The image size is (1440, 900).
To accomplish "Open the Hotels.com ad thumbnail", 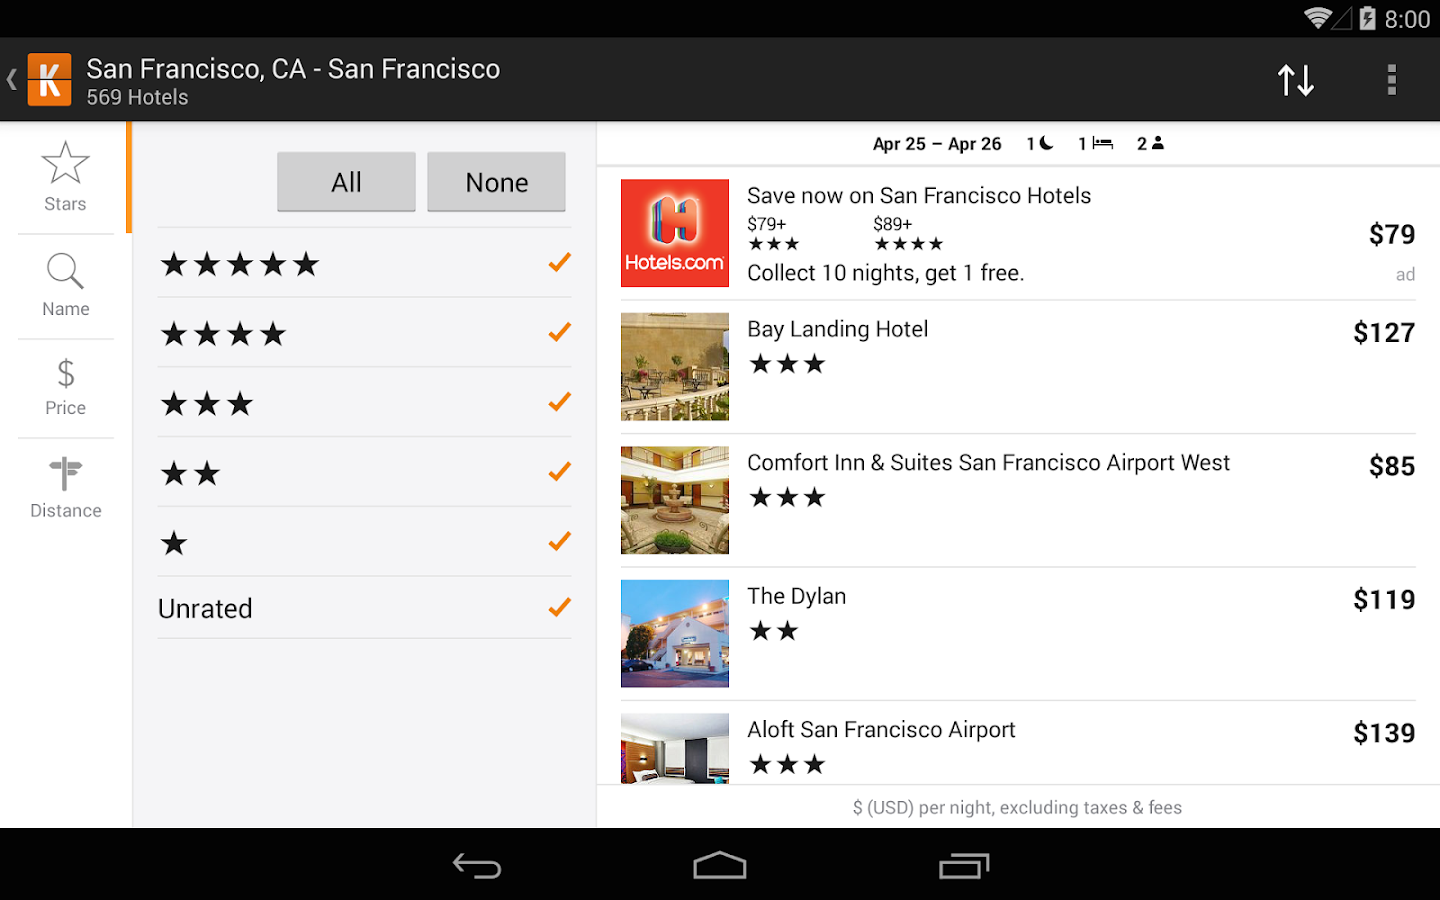I will (x=675, y=233).
